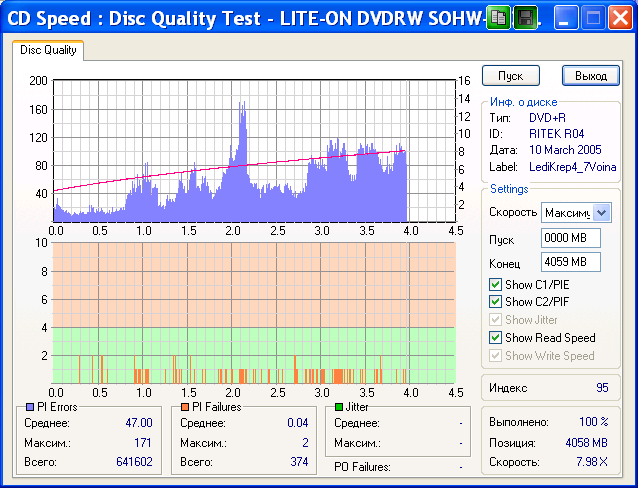Click the Конец end position field

570,262
